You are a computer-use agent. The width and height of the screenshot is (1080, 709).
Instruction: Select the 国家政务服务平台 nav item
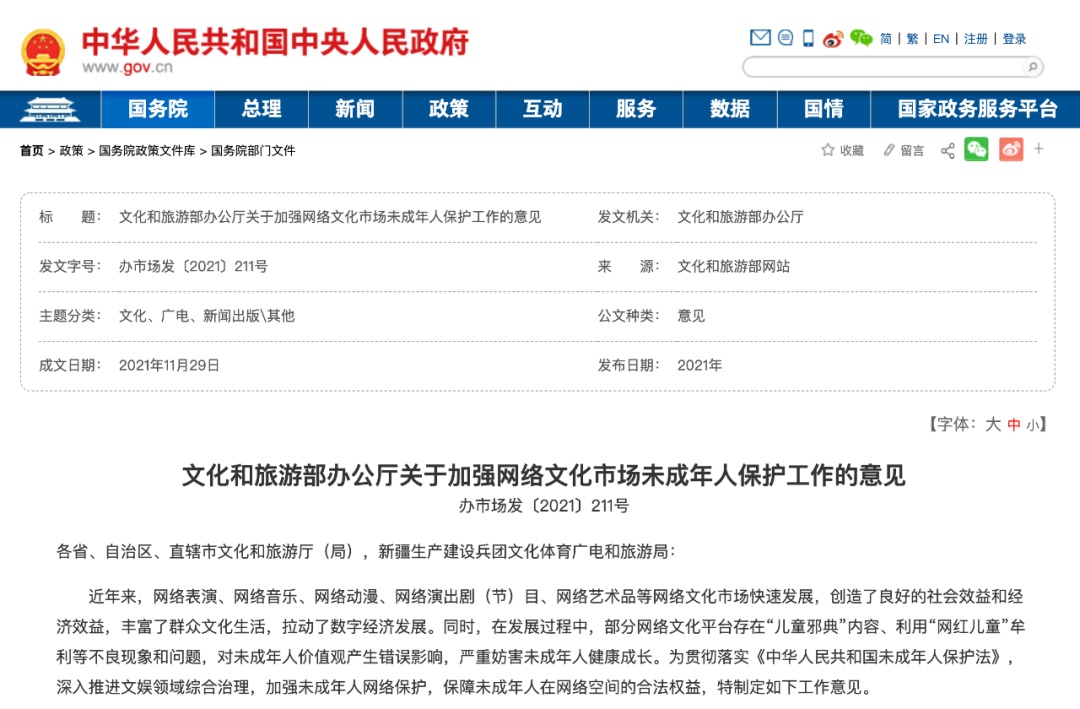pyautogui.click(x=976, y=109)
